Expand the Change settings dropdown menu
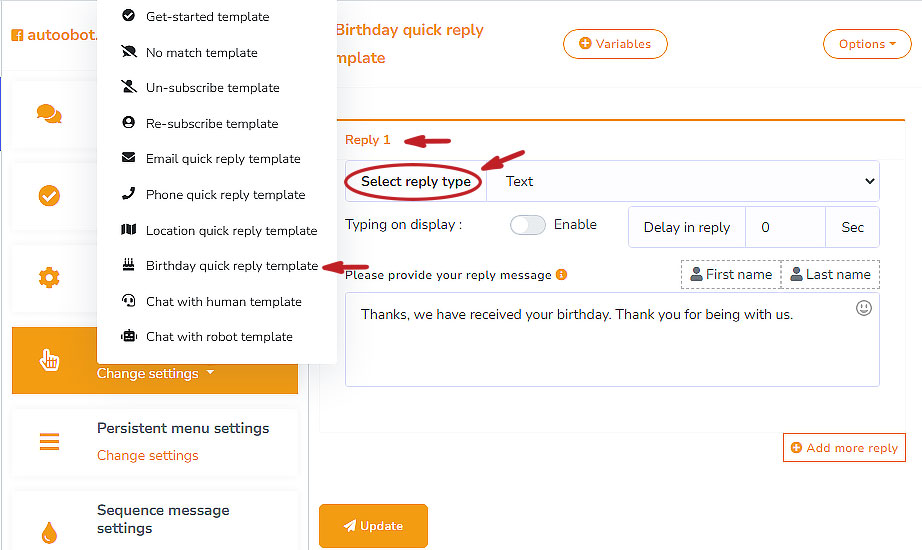Screen dimensions: 922x550 [155, 374]
